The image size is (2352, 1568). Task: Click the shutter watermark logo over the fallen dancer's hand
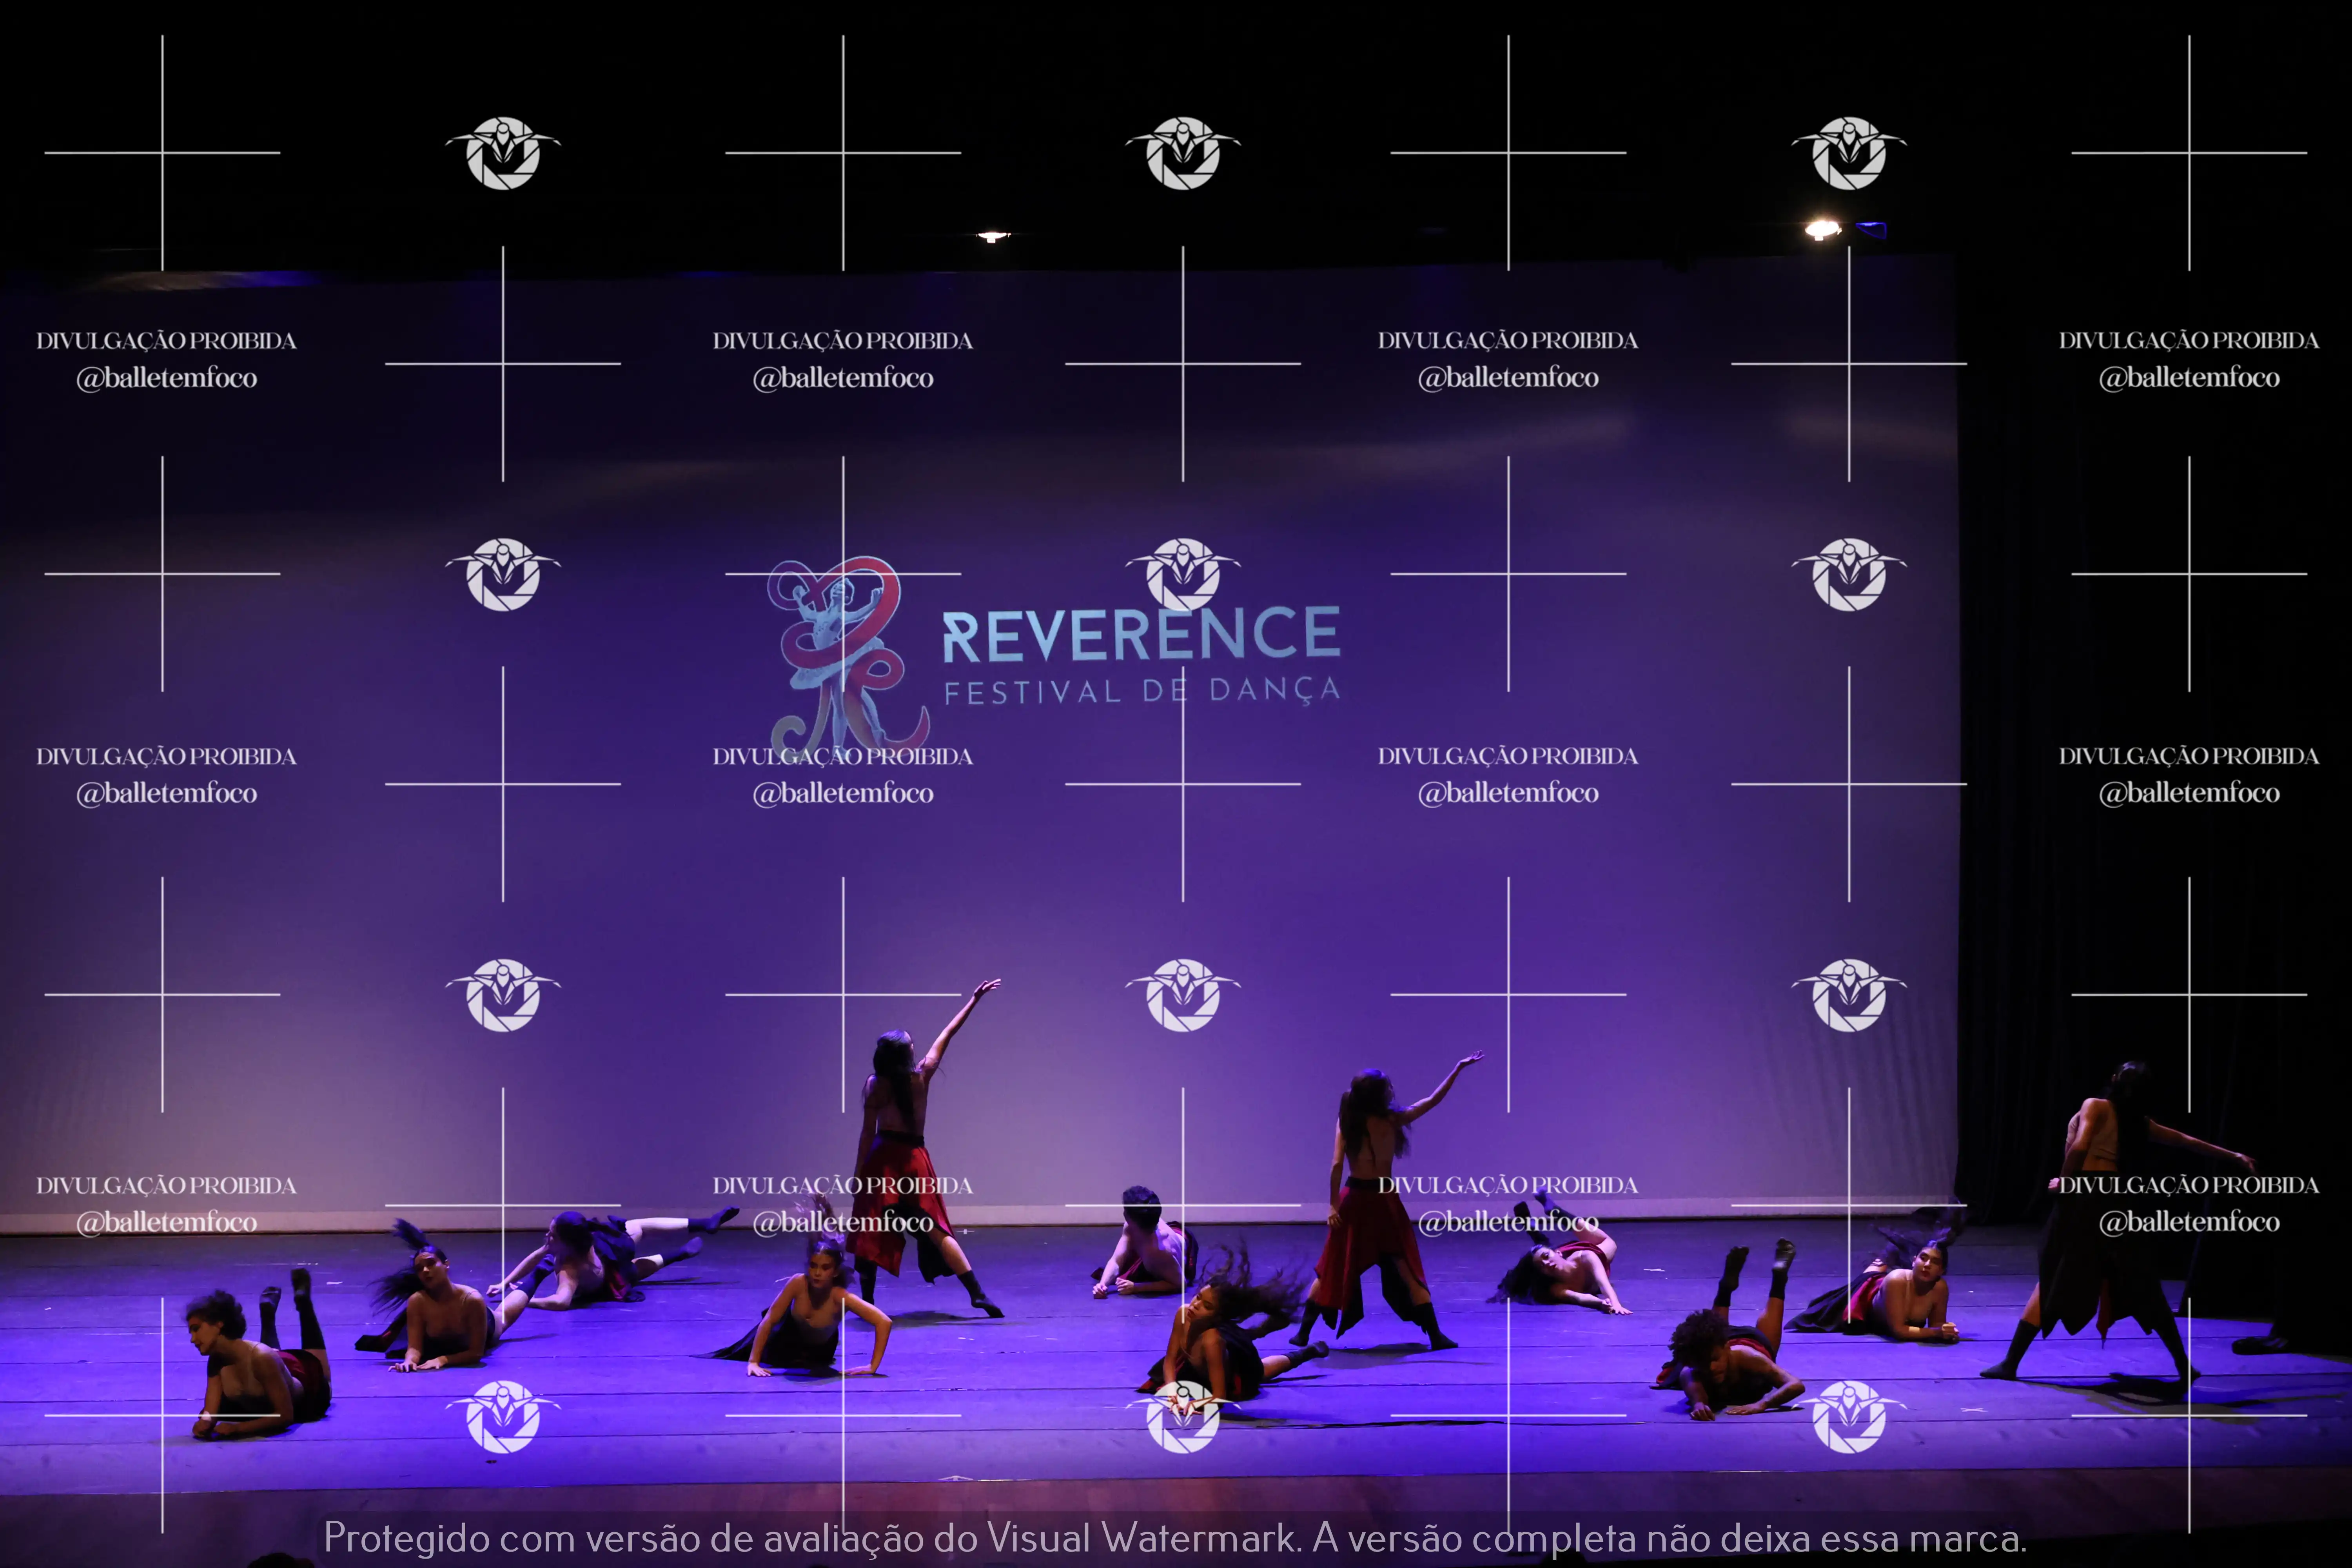pyautogui.click(x=1183, y=1416)
